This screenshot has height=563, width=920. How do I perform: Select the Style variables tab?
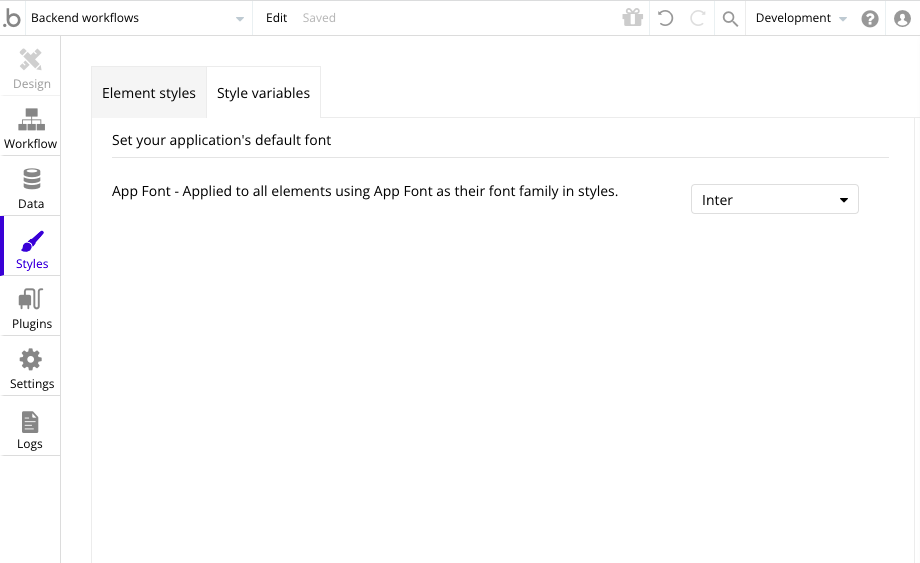263,93
